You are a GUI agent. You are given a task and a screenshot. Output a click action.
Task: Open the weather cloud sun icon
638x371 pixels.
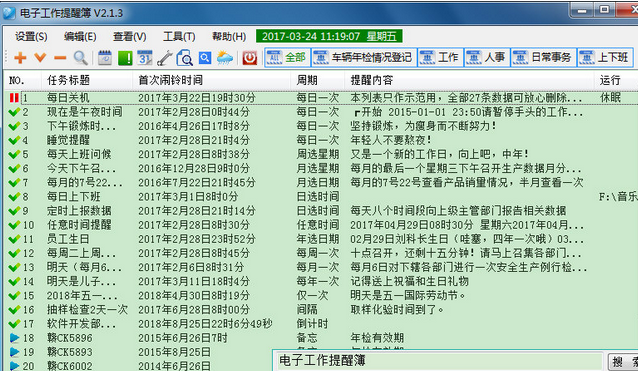point(225,58)
